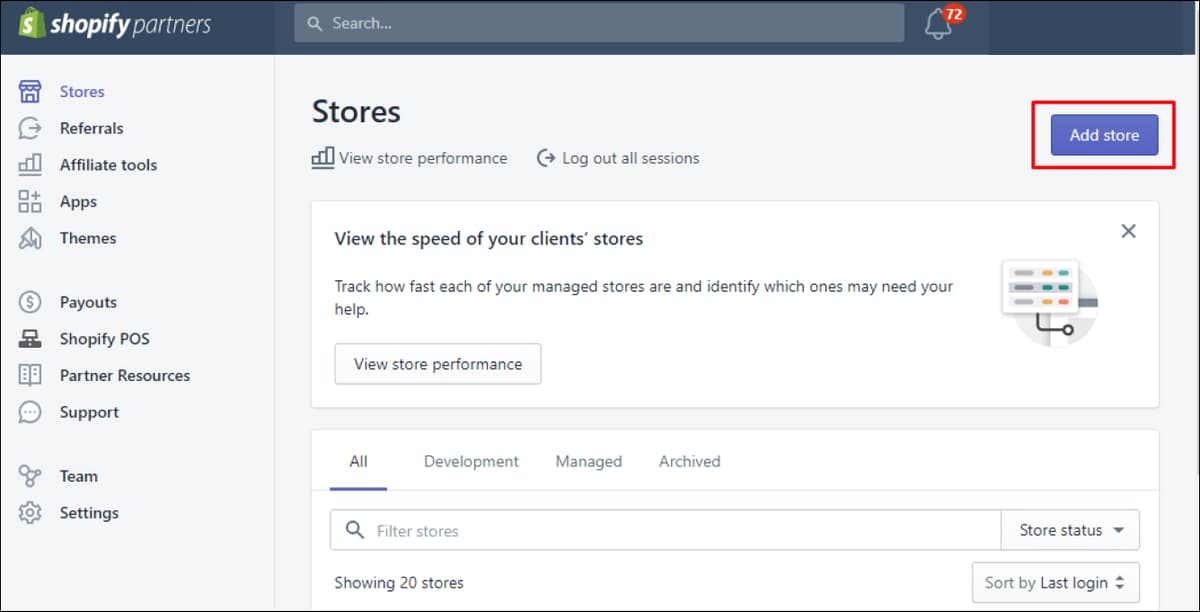
Task: Click the Team icon in sidebar
Action: [x=30, y=476]
